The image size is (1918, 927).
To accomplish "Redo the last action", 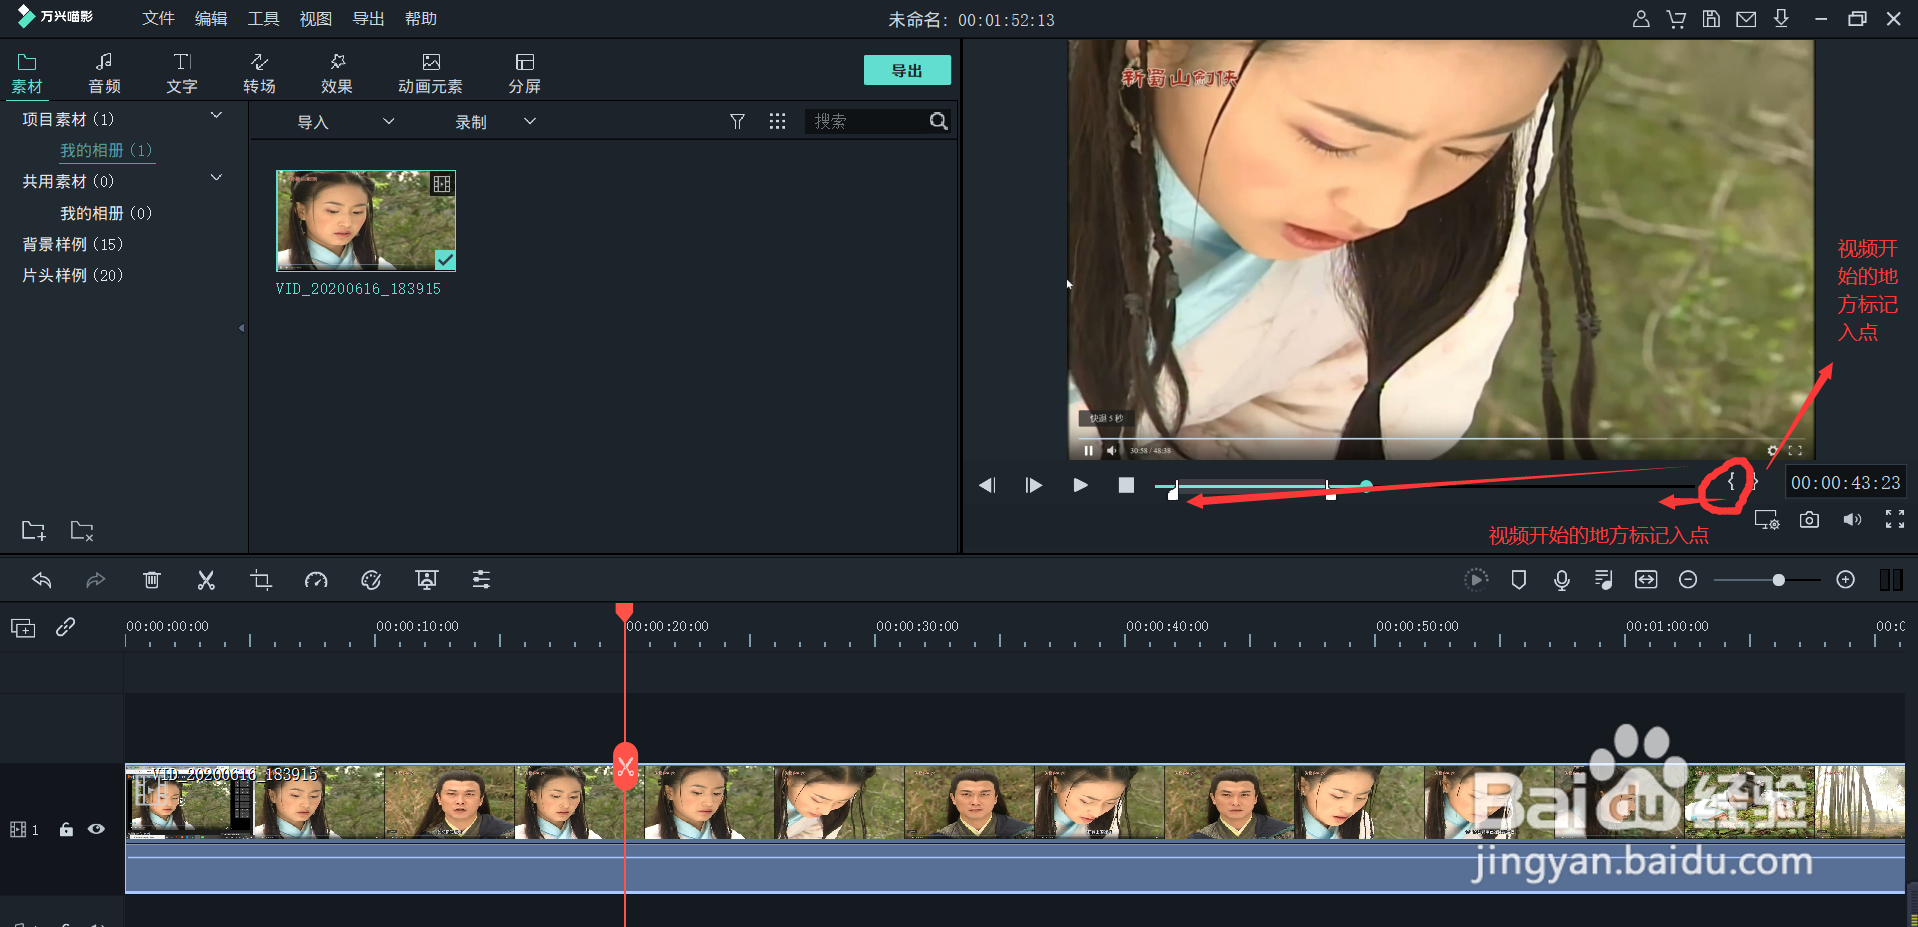I will point(95,580).
